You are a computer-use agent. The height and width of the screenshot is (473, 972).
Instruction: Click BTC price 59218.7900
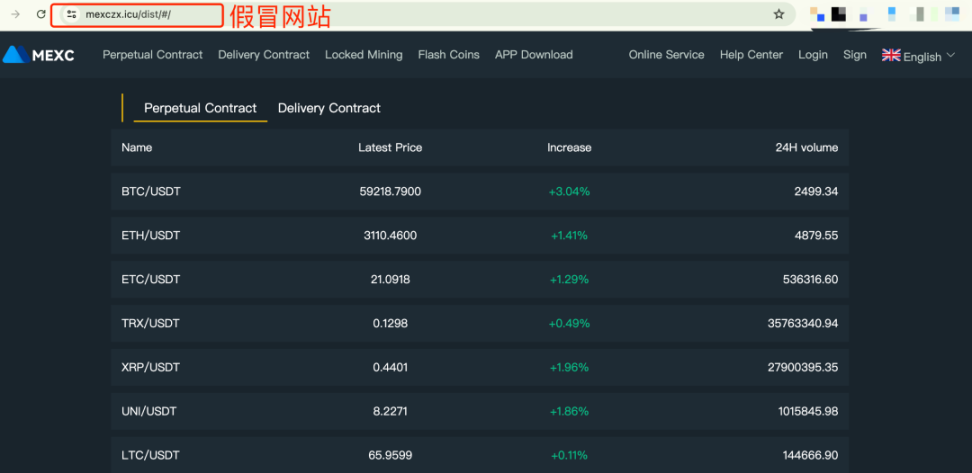(390, 192)
